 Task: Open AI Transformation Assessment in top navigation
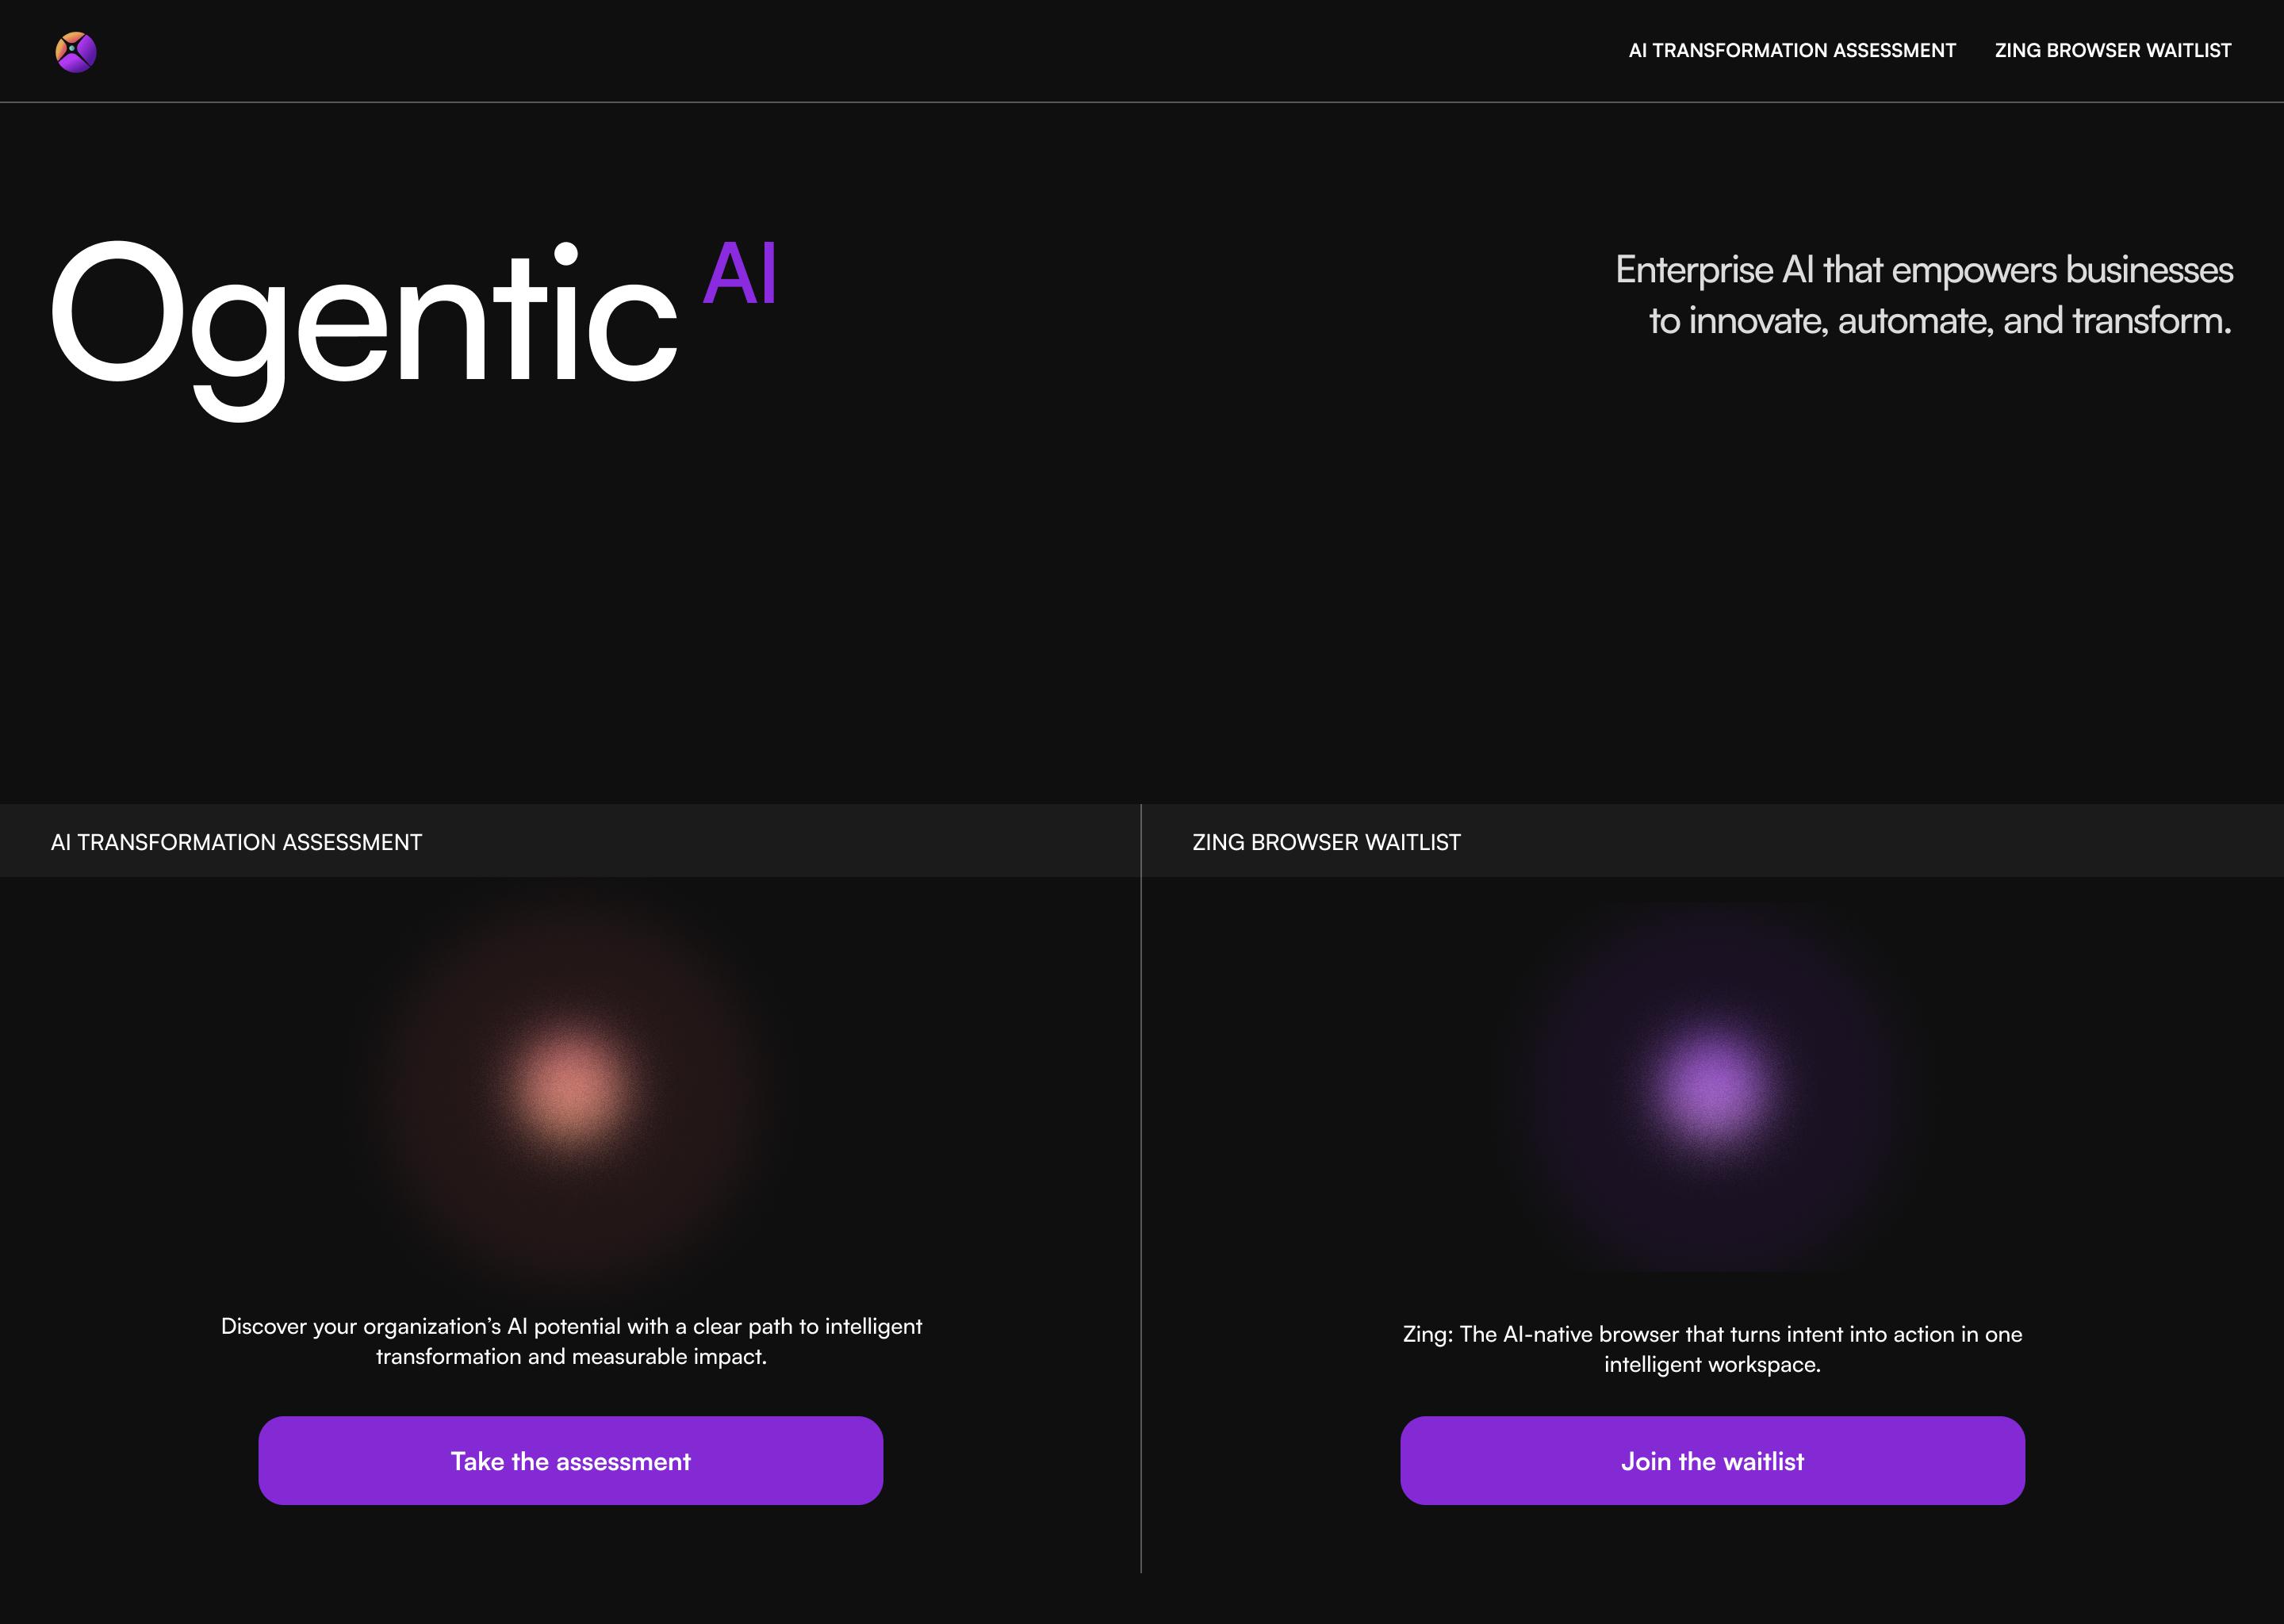(x=1791, y=51)
